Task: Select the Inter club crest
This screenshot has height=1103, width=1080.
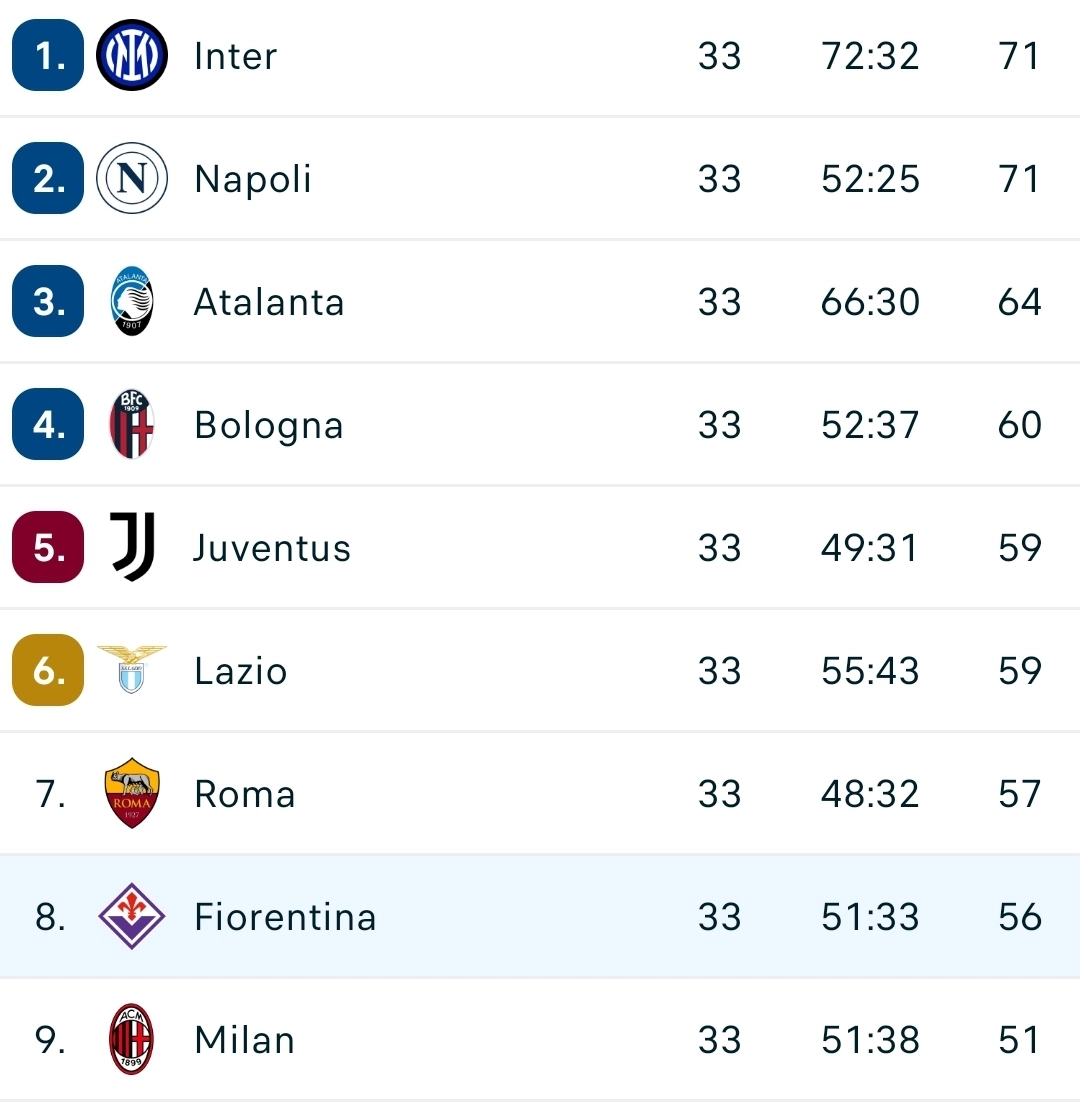Action: tap(131, 55)
